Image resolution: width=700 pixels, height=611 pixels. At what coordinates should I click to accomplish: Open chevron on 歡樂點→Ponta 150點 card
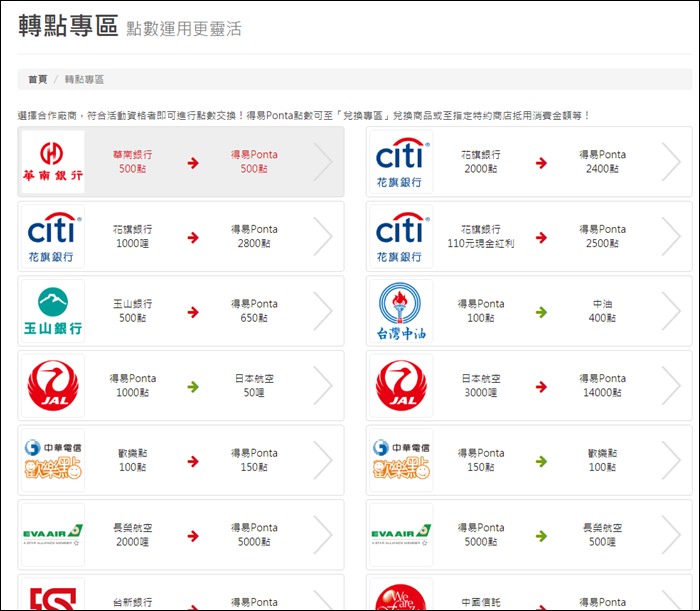[x=323, y=460]
